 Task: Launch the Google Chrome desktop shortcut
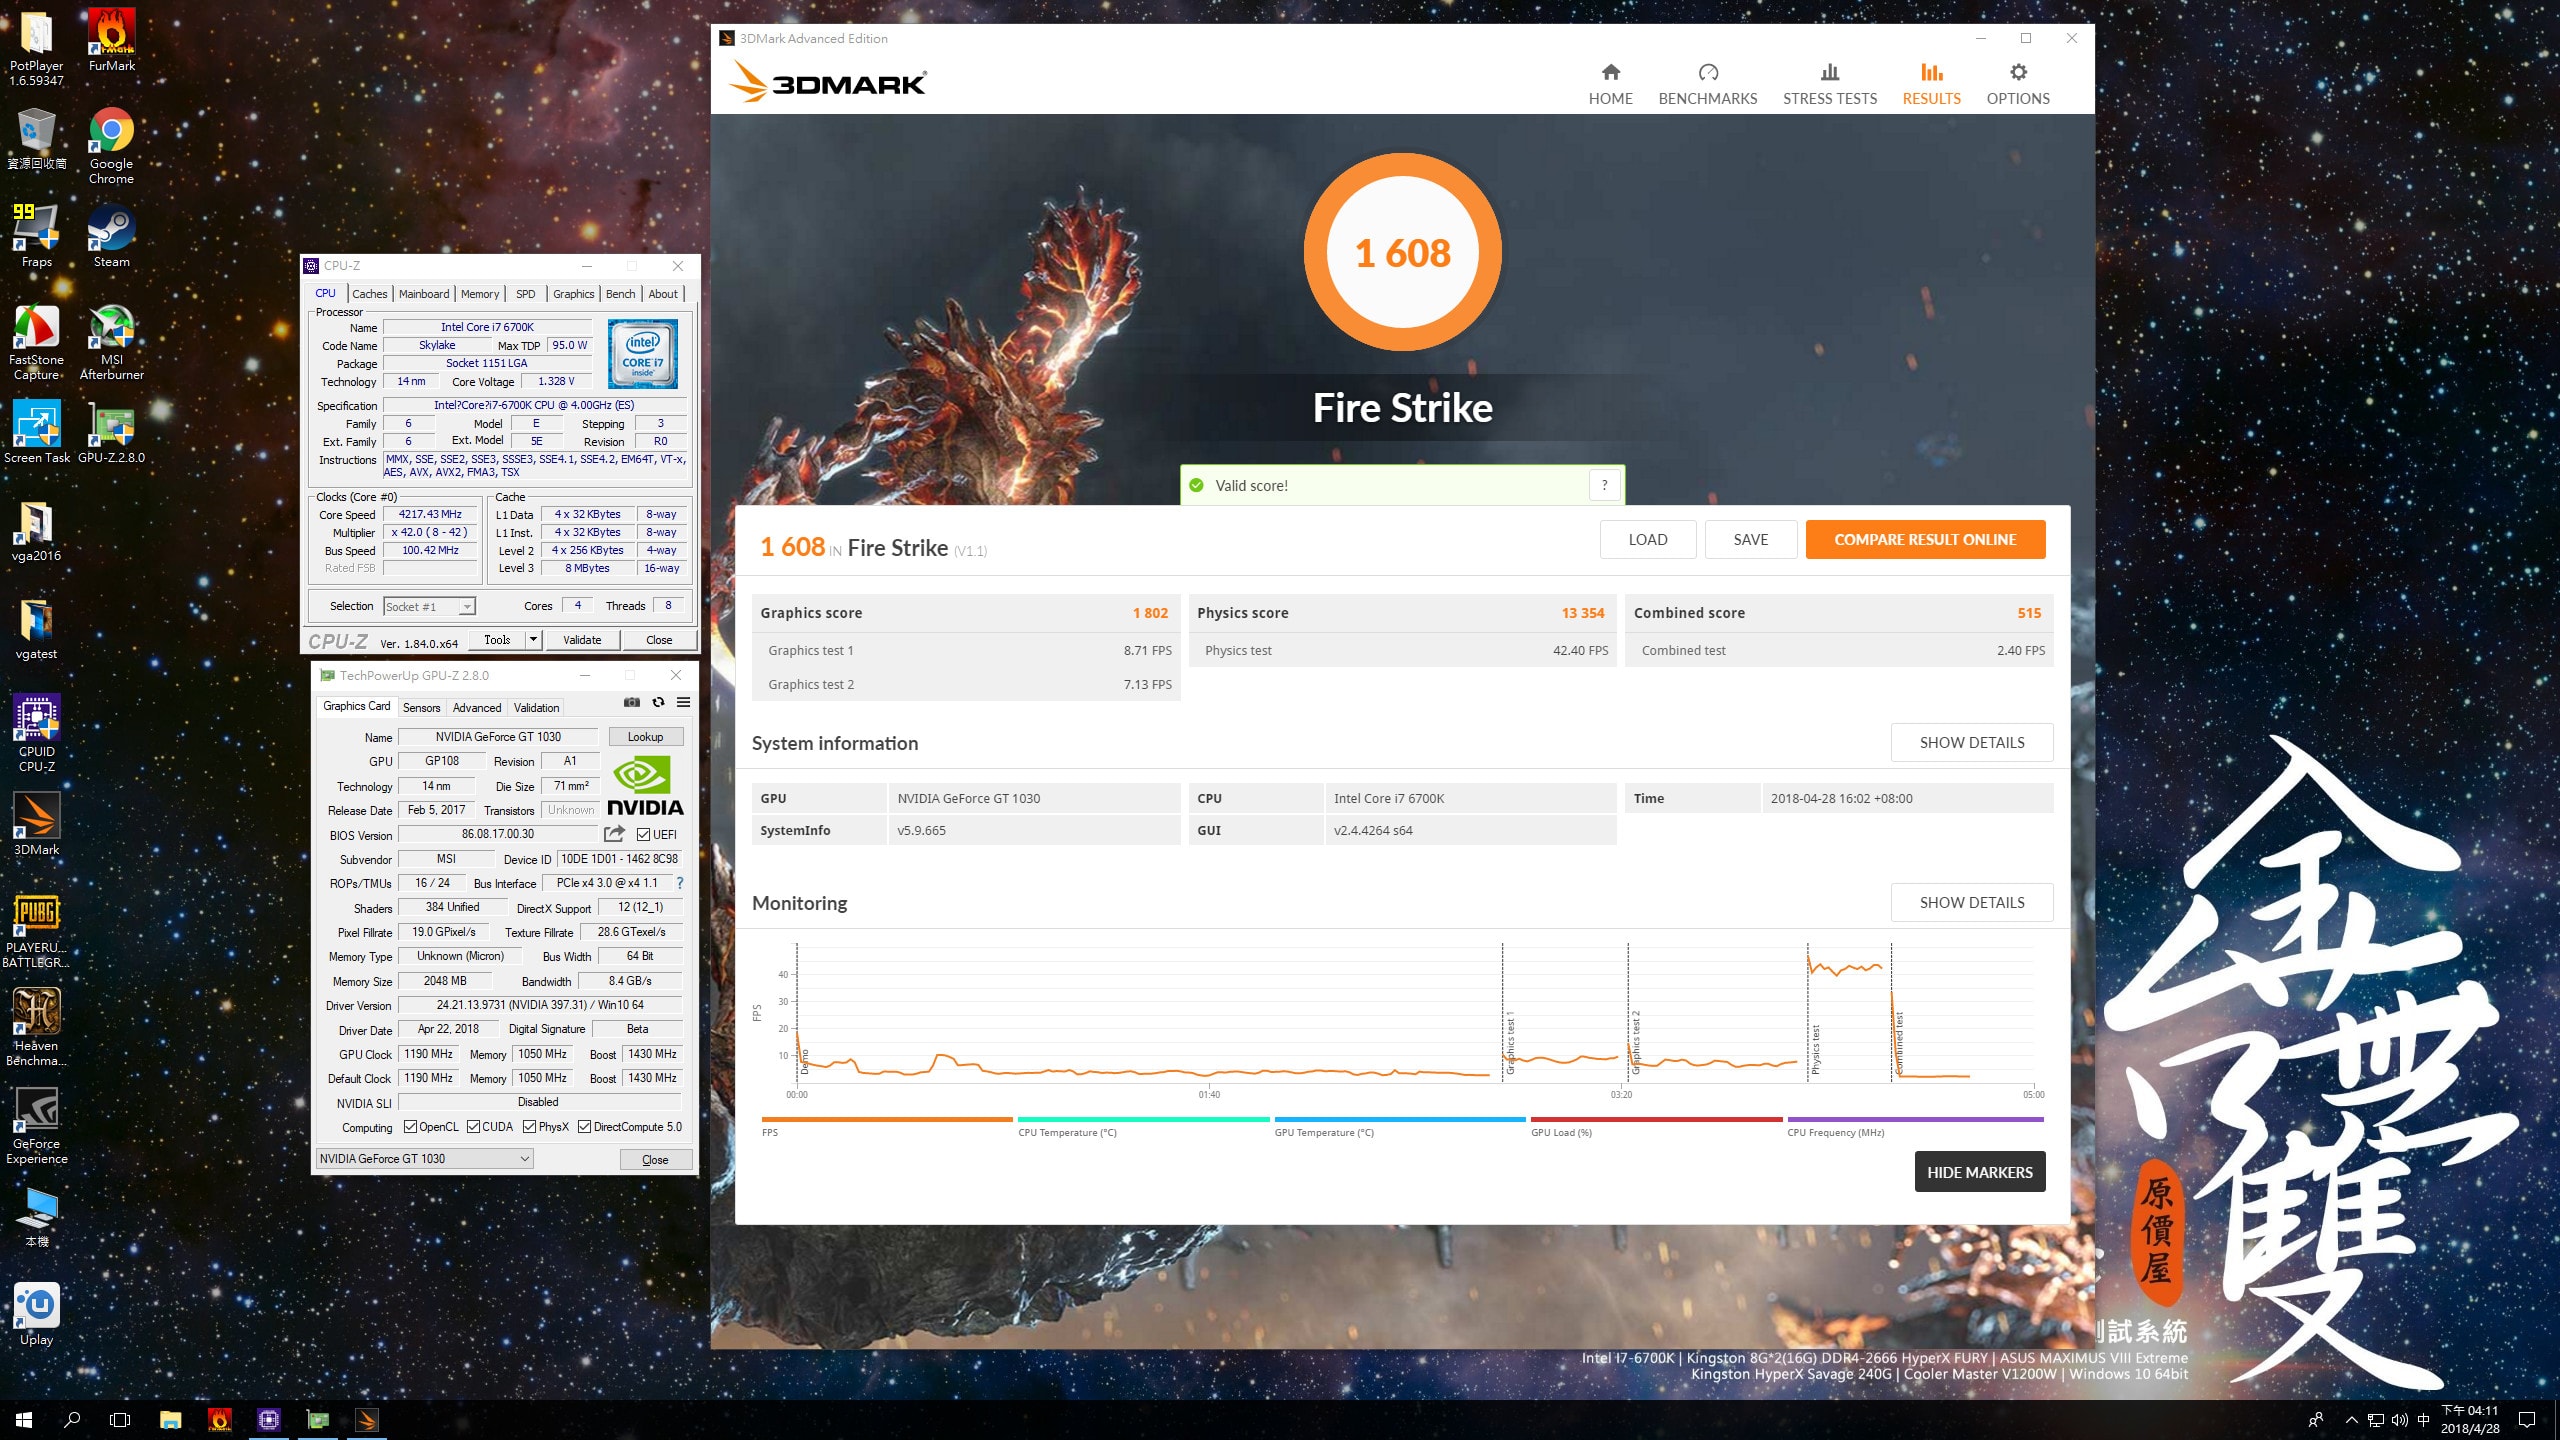click(x=111, y=146)
